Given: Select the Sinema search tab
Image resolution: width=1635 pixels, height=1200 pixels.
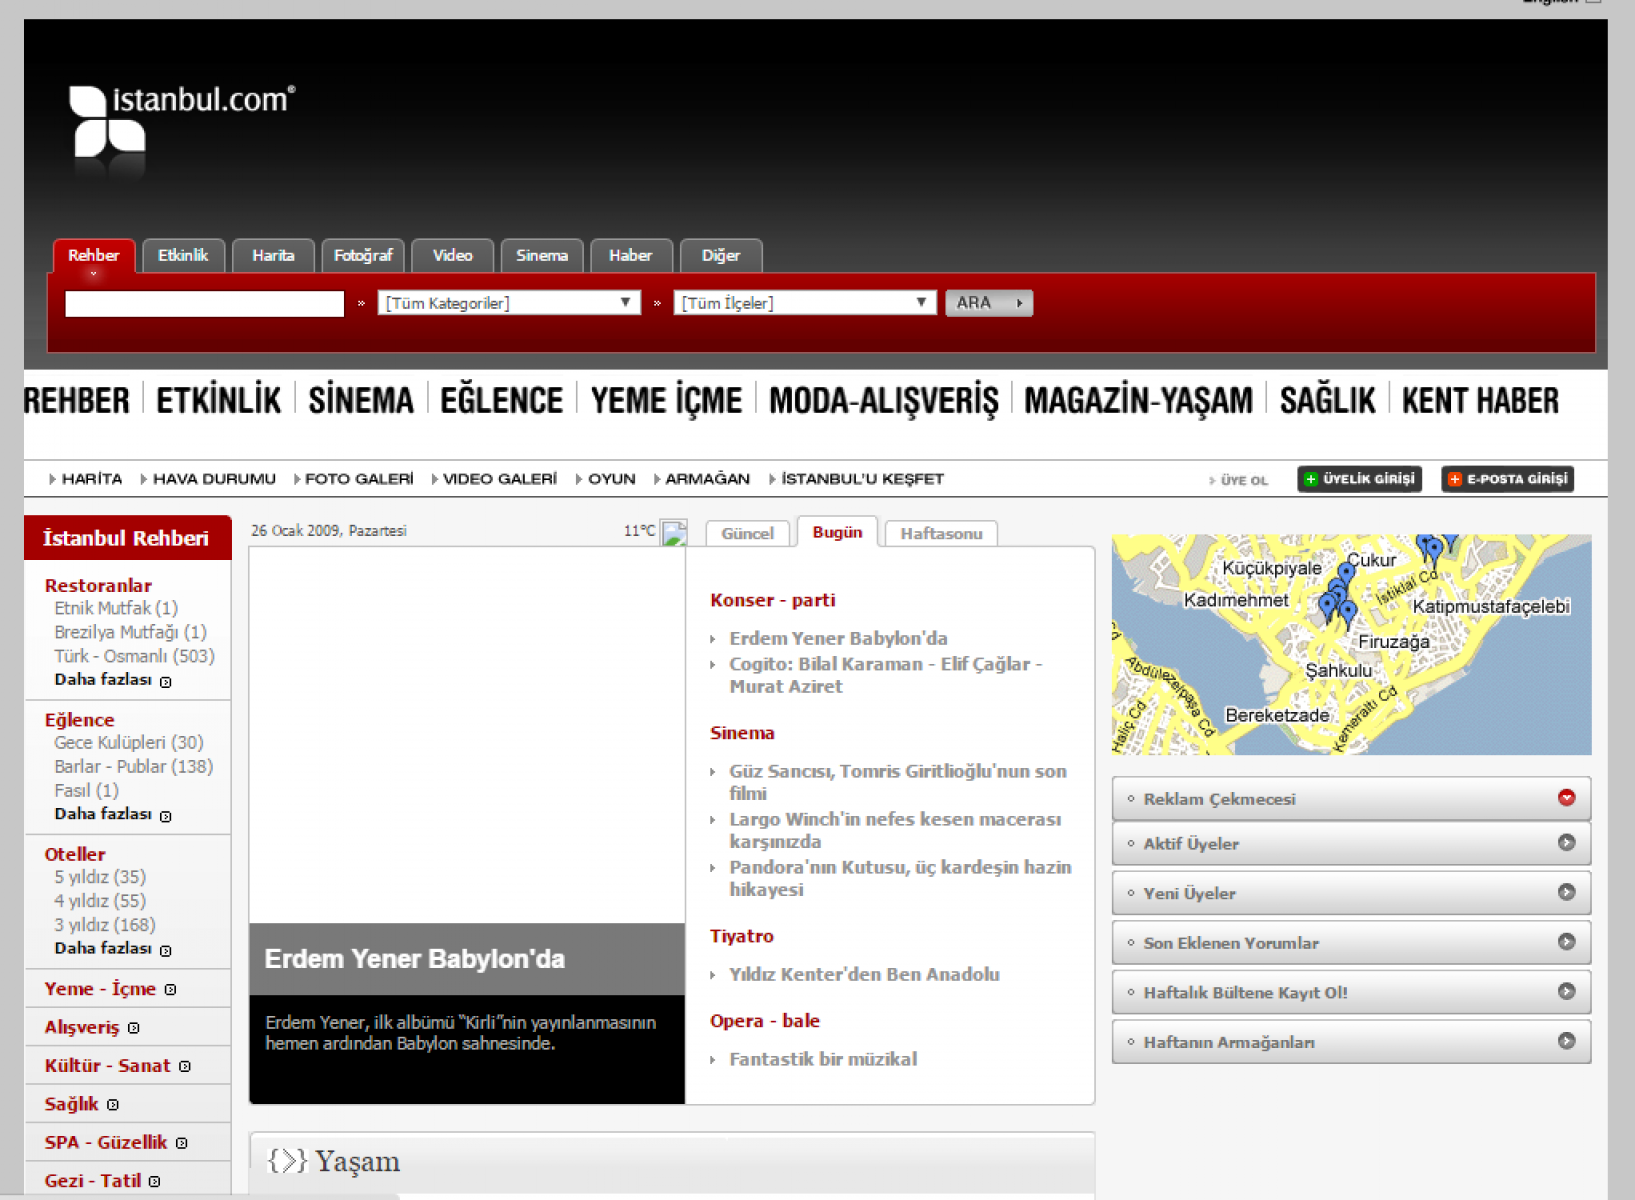Looking at the screenshot, I should [541, 256].
